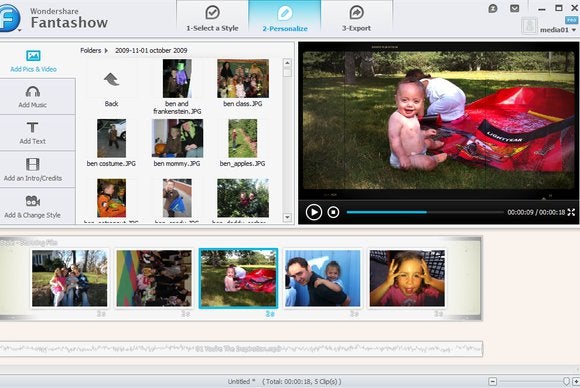The height and width of the screenshot is (388, 580).
Task: Expand the media01 account dropdown
Action: [574, 30]
